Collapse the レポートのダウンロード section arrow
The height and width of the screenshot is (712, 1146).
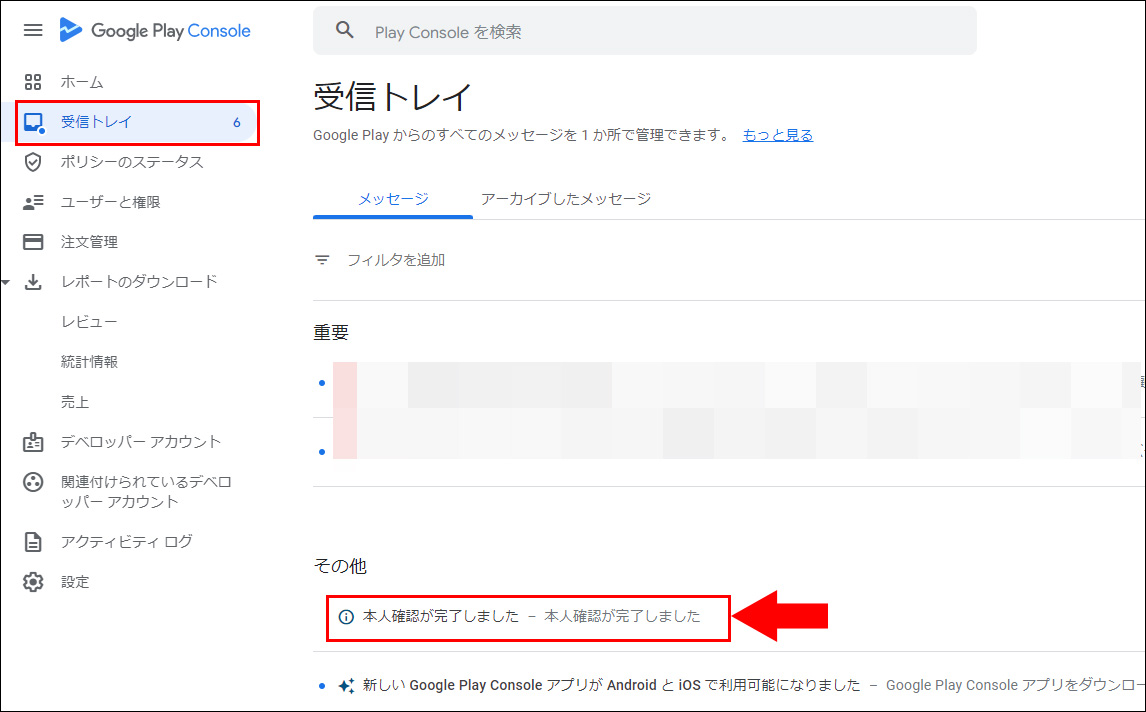6,282
